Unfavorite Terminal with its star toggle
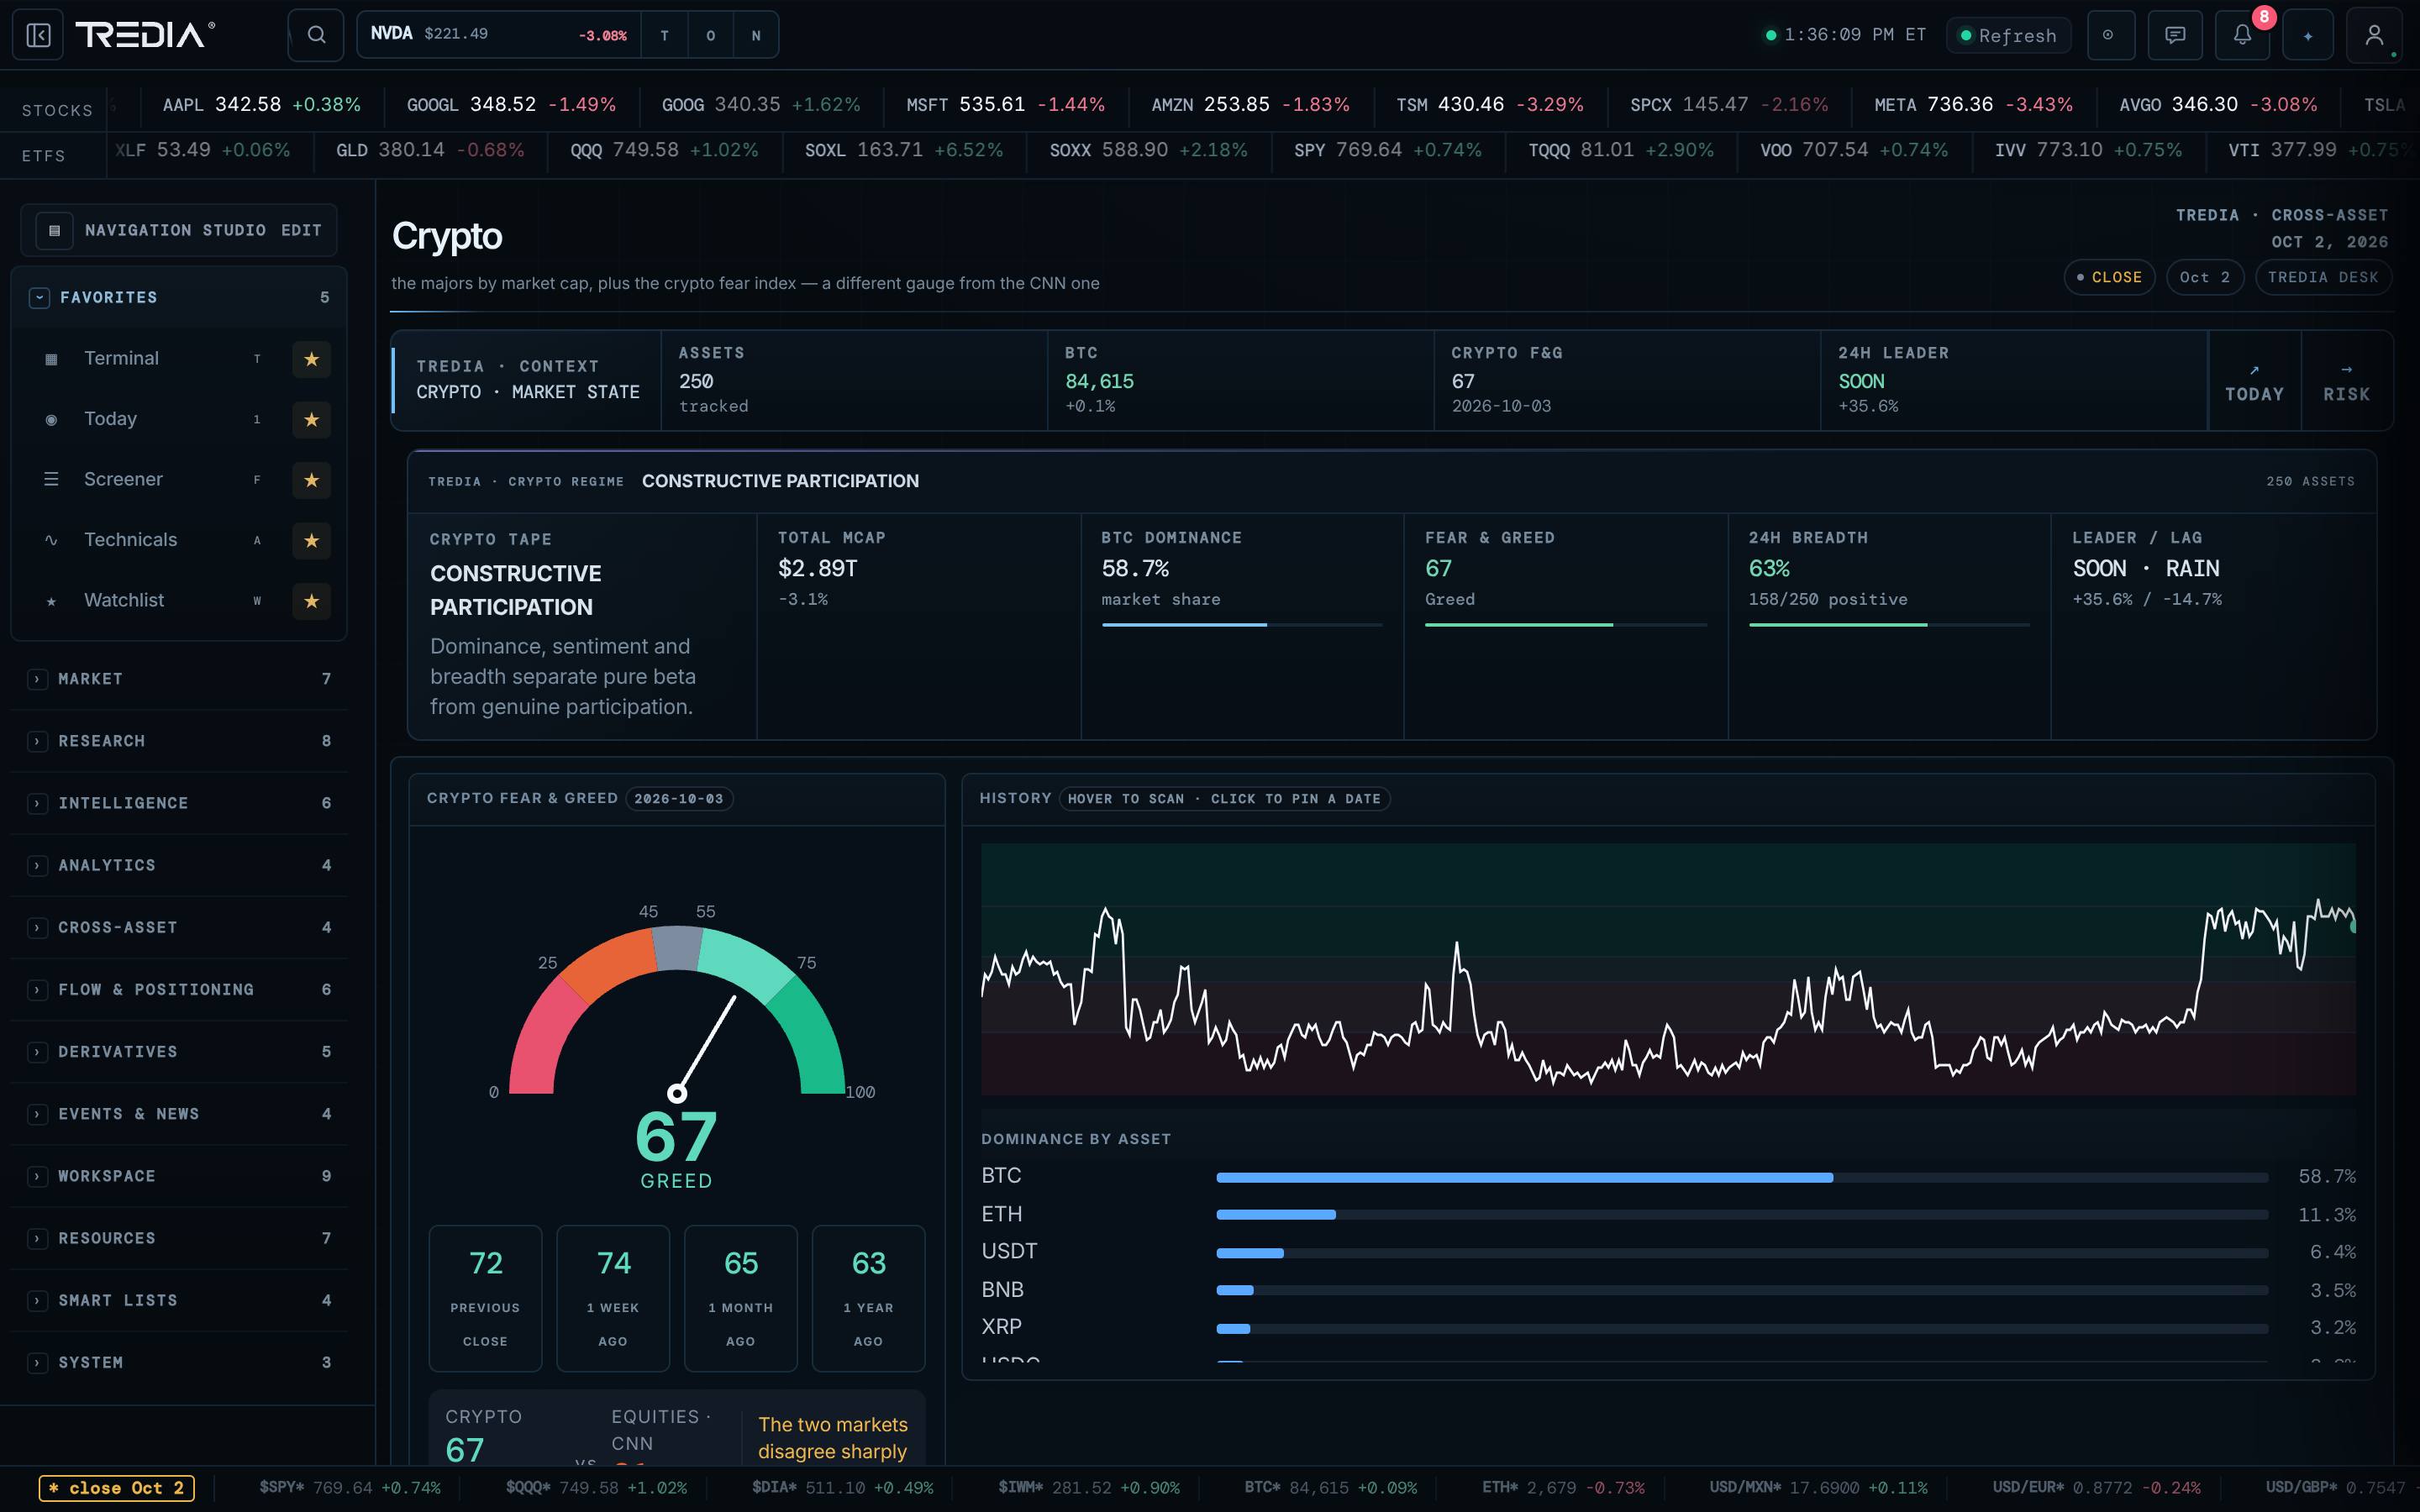 pos(311,359)
